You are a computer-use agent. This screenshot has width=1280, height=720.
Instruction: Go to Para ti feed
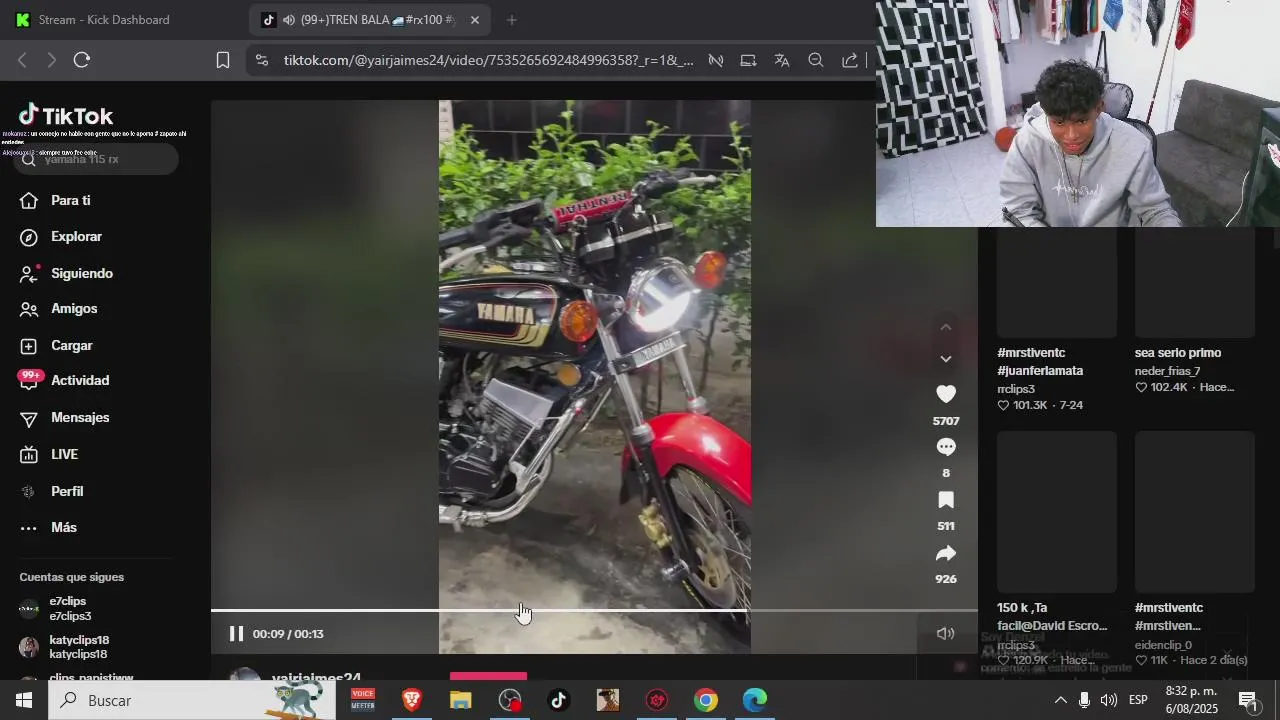[x=70, y=200]
